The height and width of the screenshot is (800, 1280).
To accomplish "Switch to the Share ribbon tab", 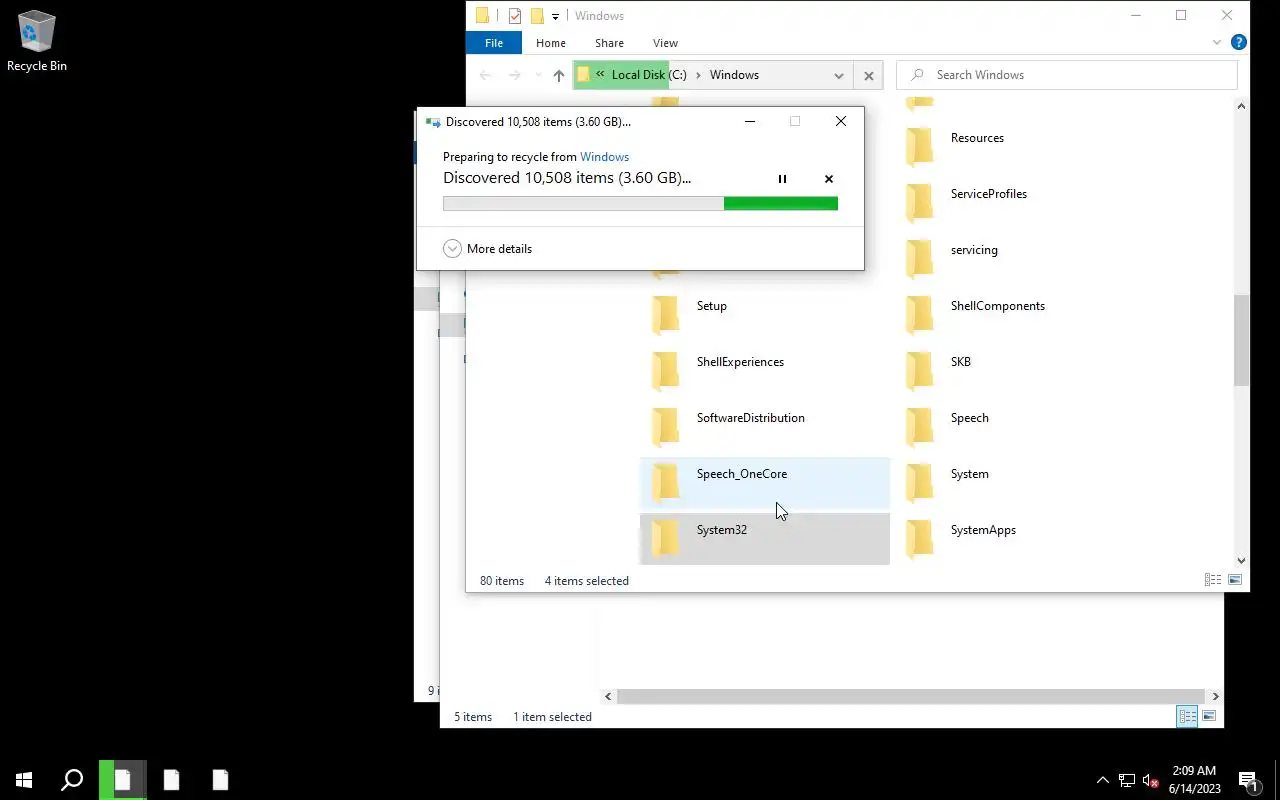I will [x=609, y=43].
